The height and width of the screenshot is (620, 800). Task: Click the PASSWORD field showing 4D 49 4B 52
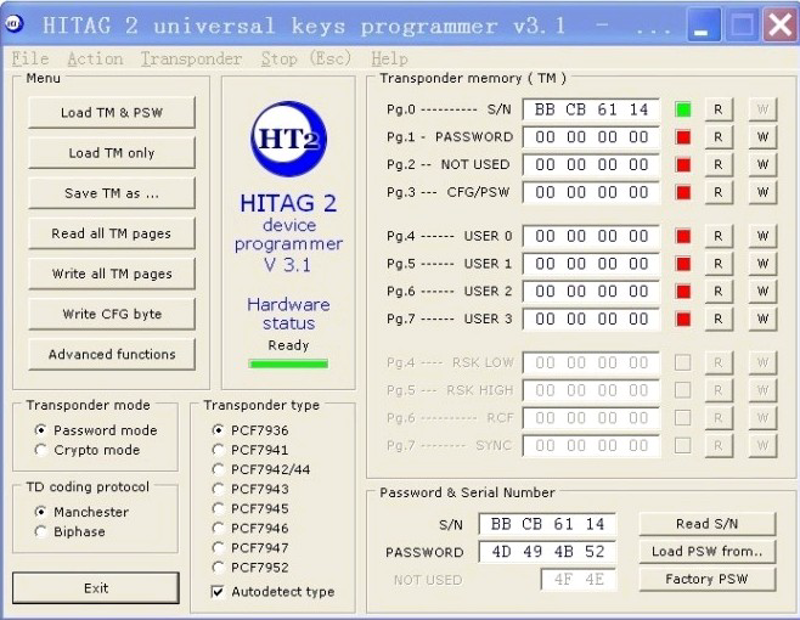tap(547, 552)
